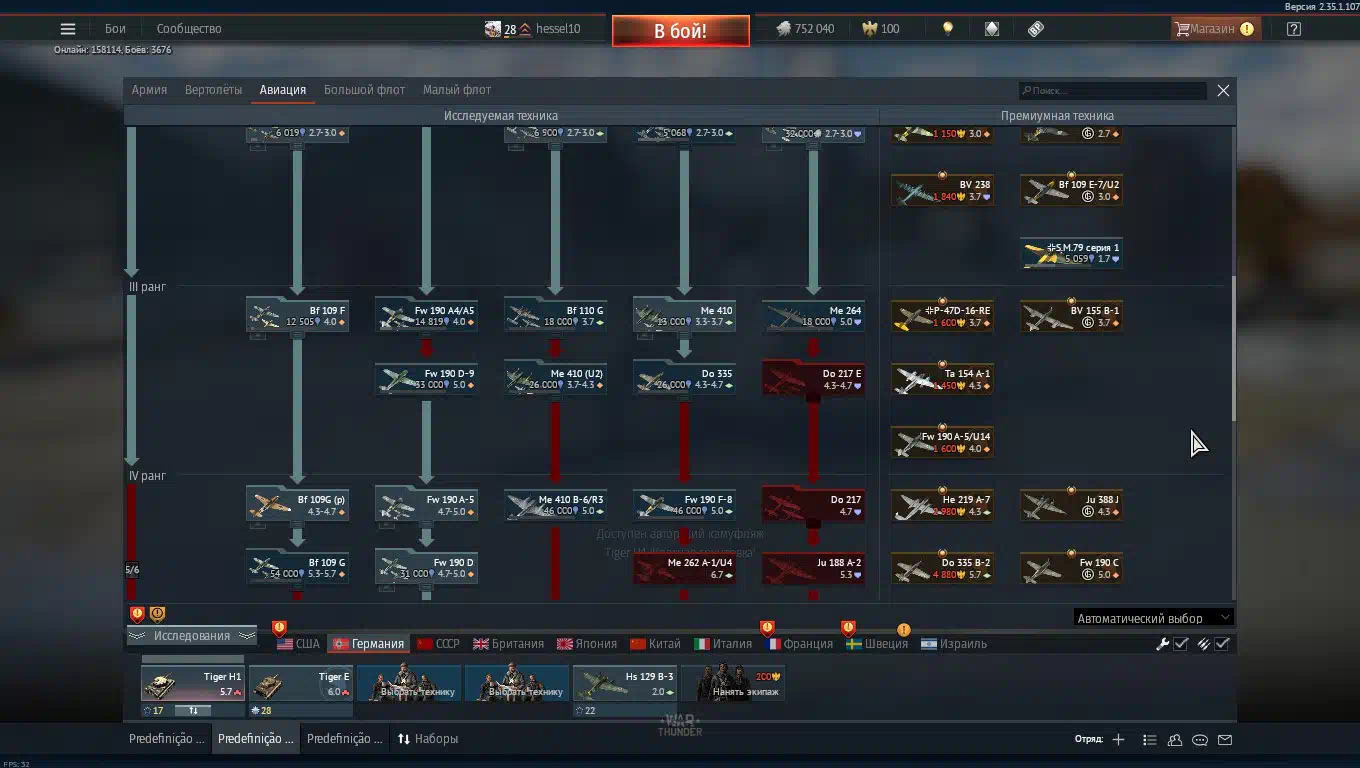Open the chat bubble icon
The height and width of the screenshot is (768, 1360).
pos(1200,740)
